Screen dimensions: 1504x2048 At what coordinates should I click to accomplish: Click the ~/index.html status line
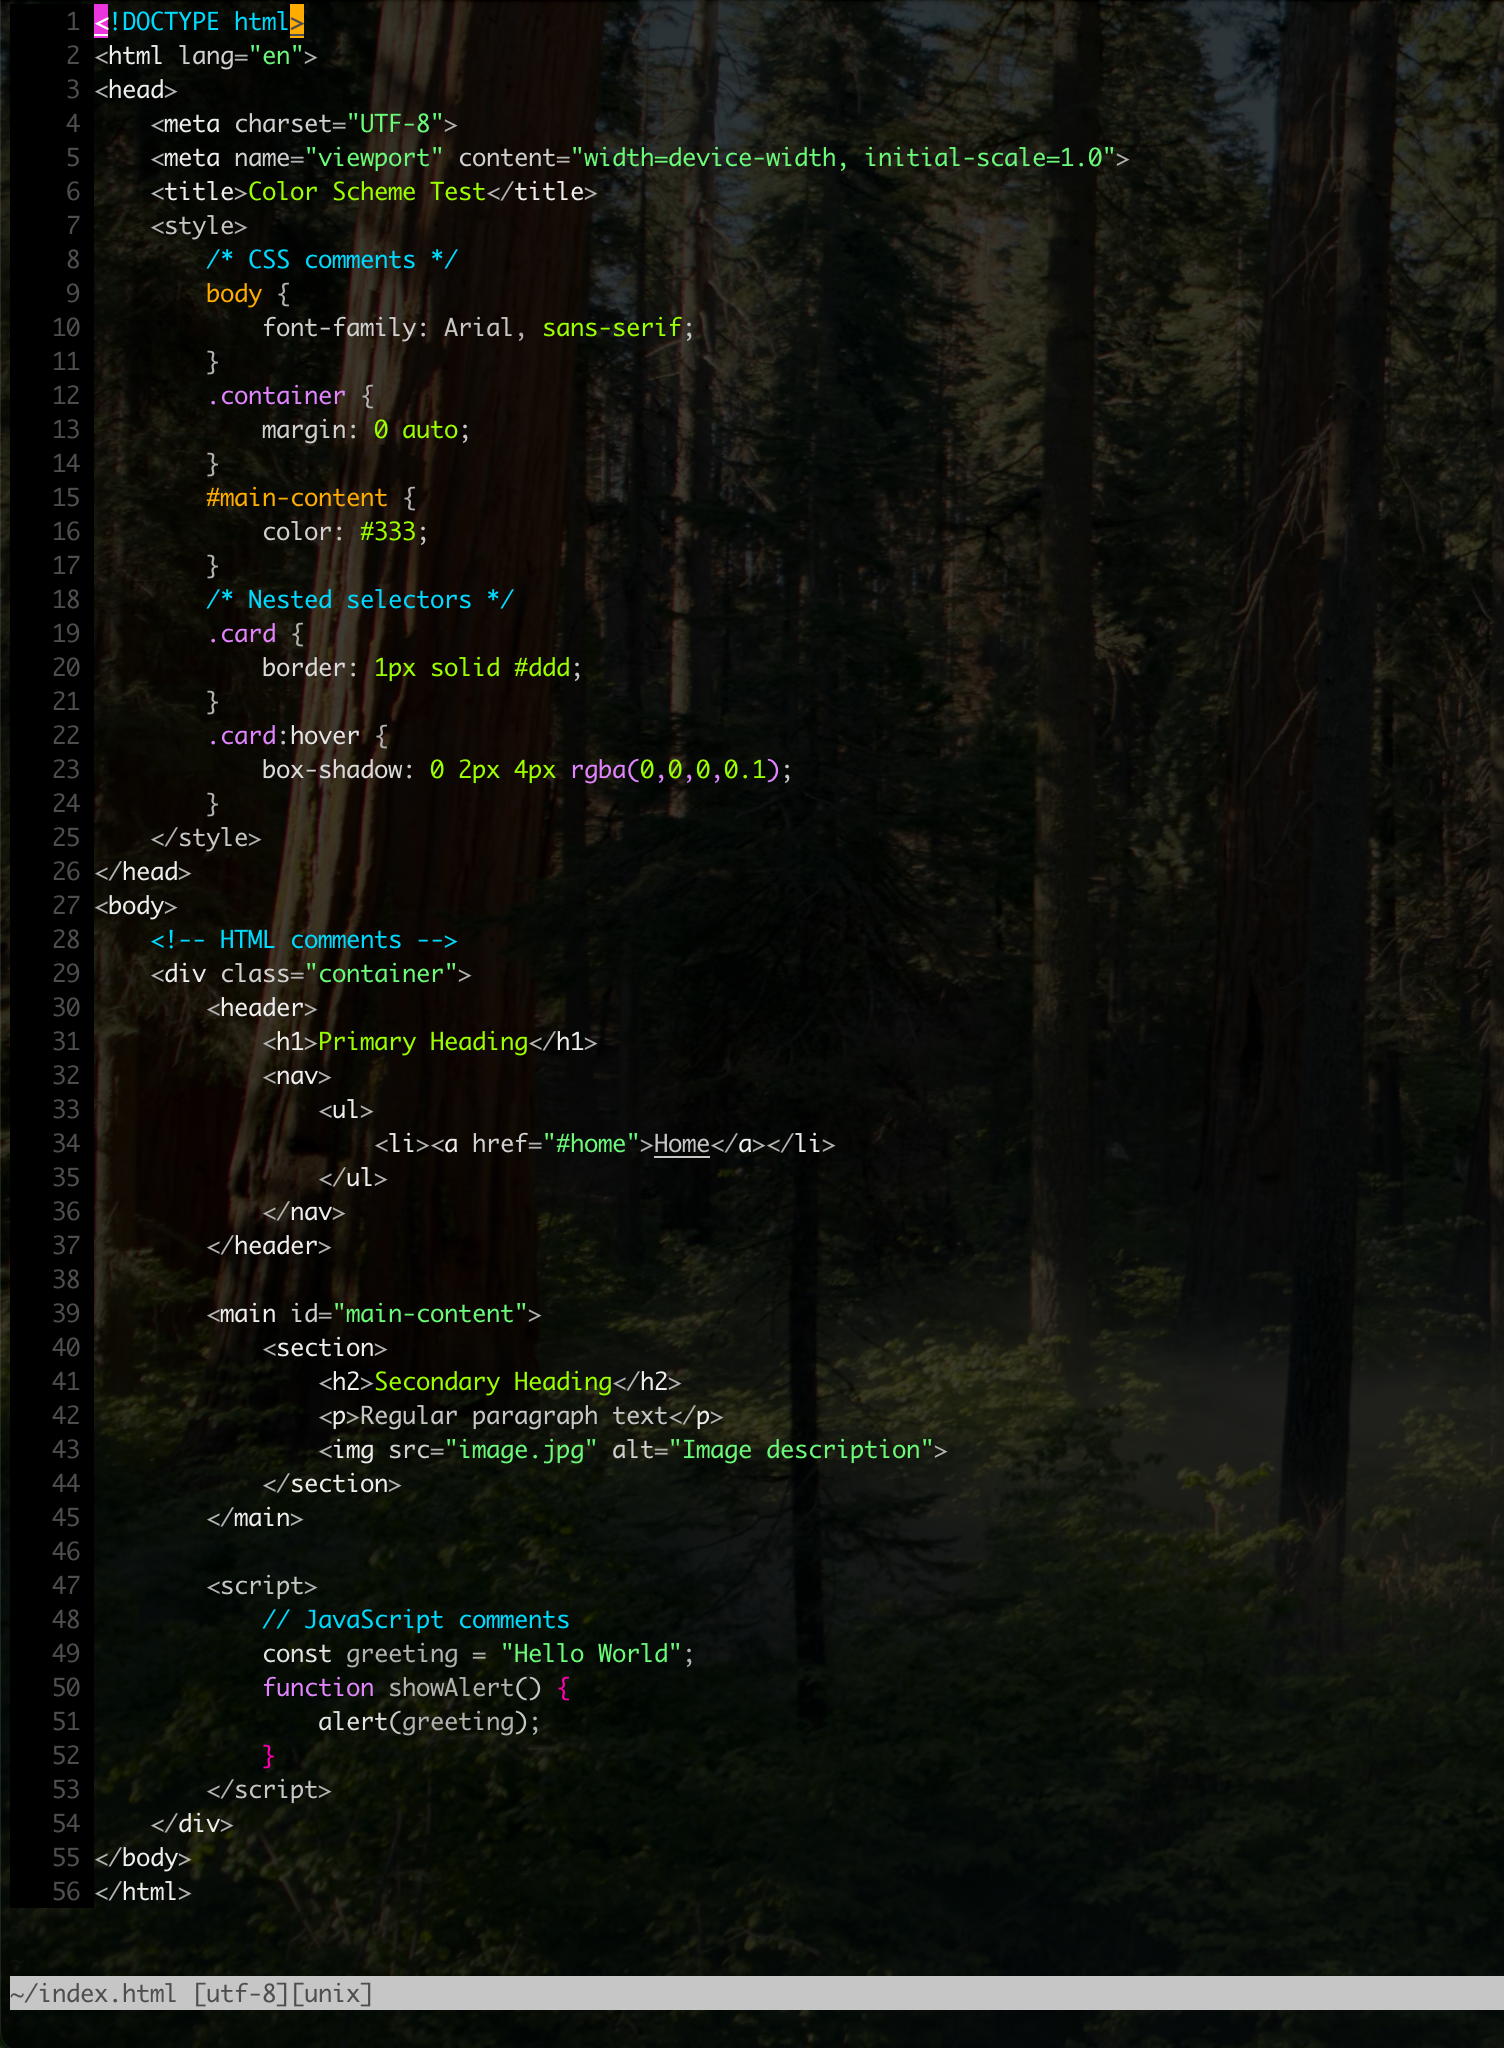(x=757, y=1993)
